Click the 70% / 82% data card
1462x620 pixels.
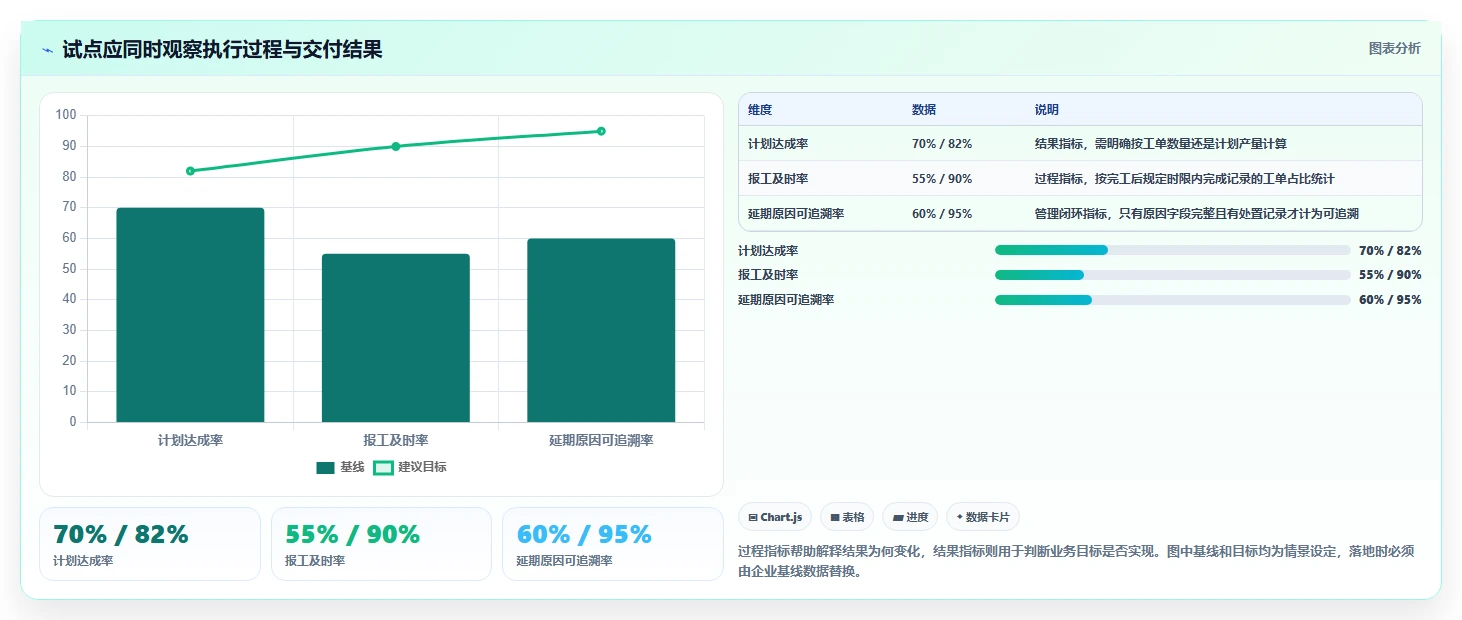click(x=150, y=544)
